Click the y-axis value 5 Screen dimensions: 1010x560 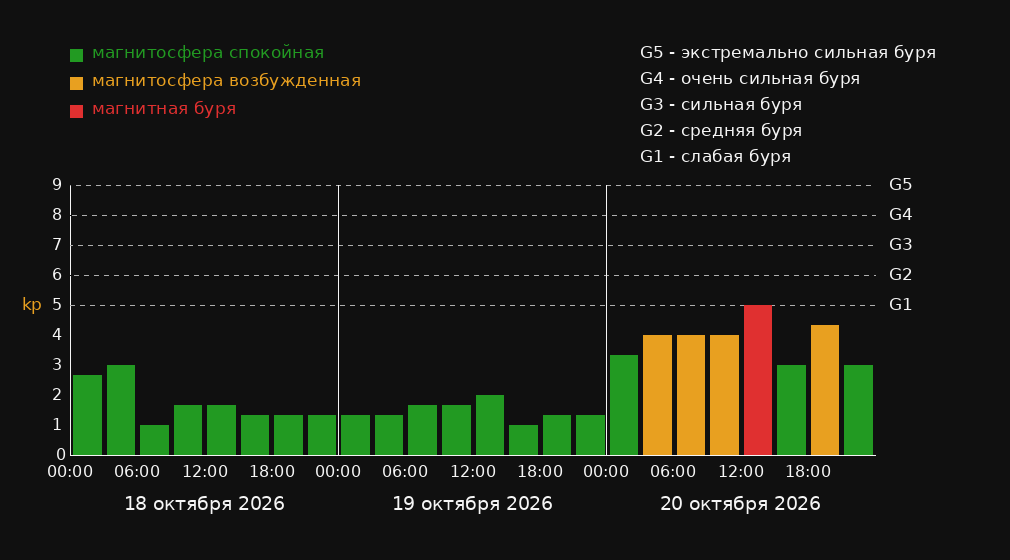tap(57, 305)
